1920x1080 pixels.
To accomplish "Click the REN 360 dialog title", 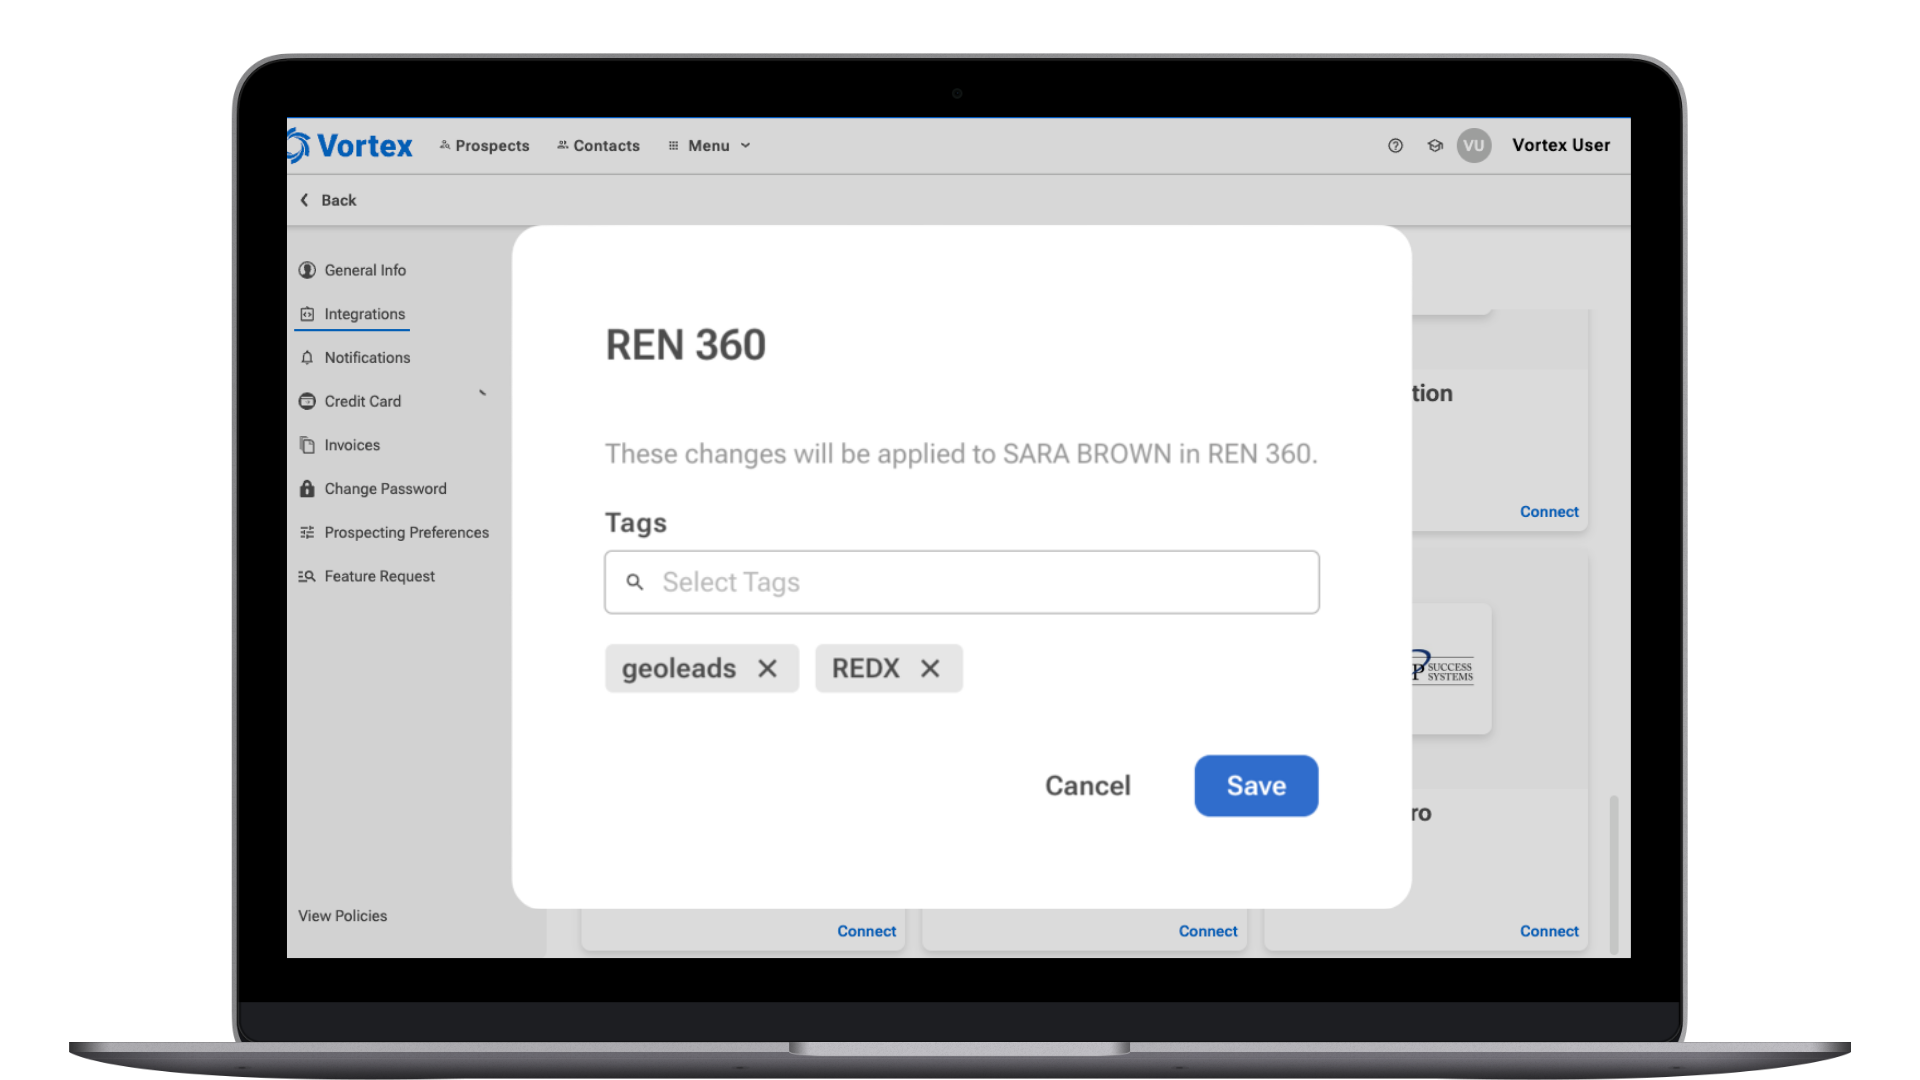I will click(x=686, y=346).
